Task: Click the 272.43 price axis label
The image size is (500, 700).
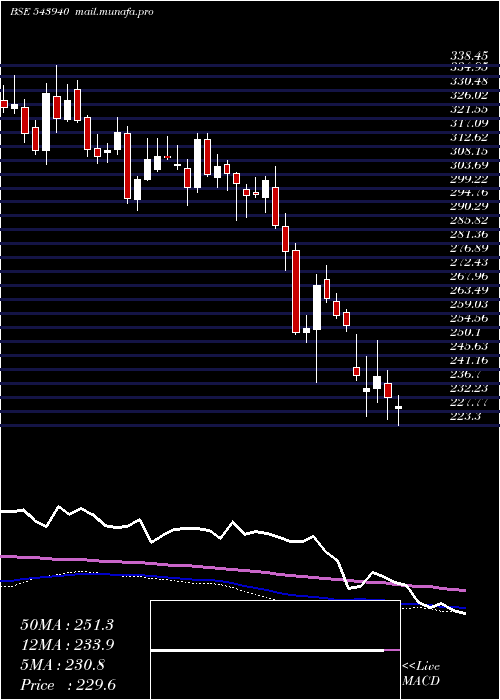Action: click(x=468, y=262)
